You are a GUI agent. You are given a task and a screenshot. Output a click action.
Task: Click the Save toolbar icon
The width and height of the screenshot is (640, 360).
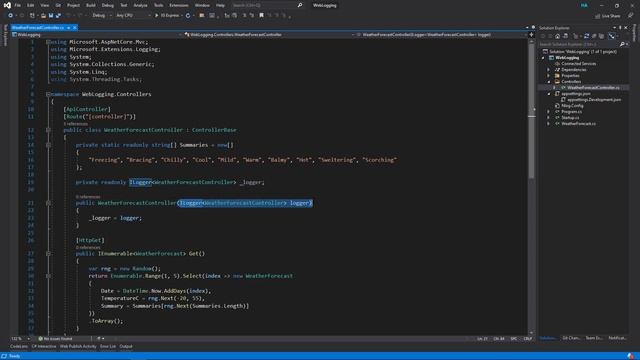pos(51,16)
